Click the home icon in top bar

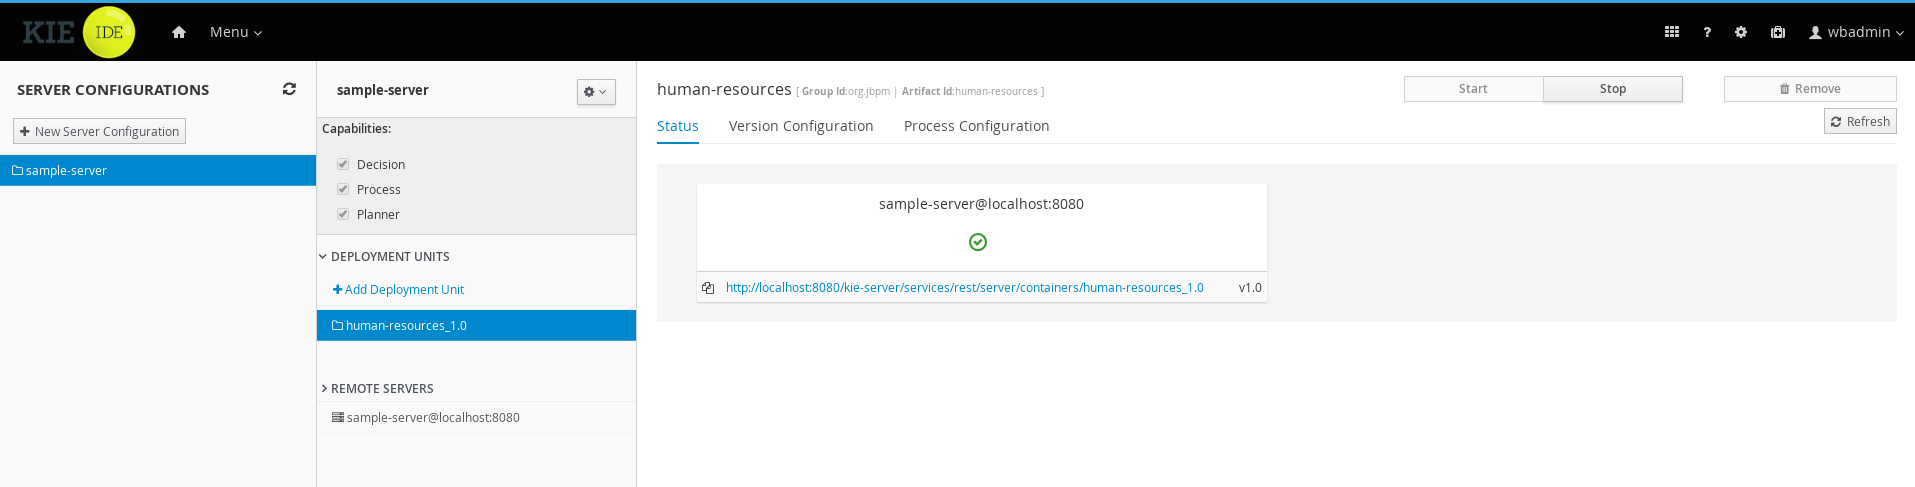tap(179, 32)
